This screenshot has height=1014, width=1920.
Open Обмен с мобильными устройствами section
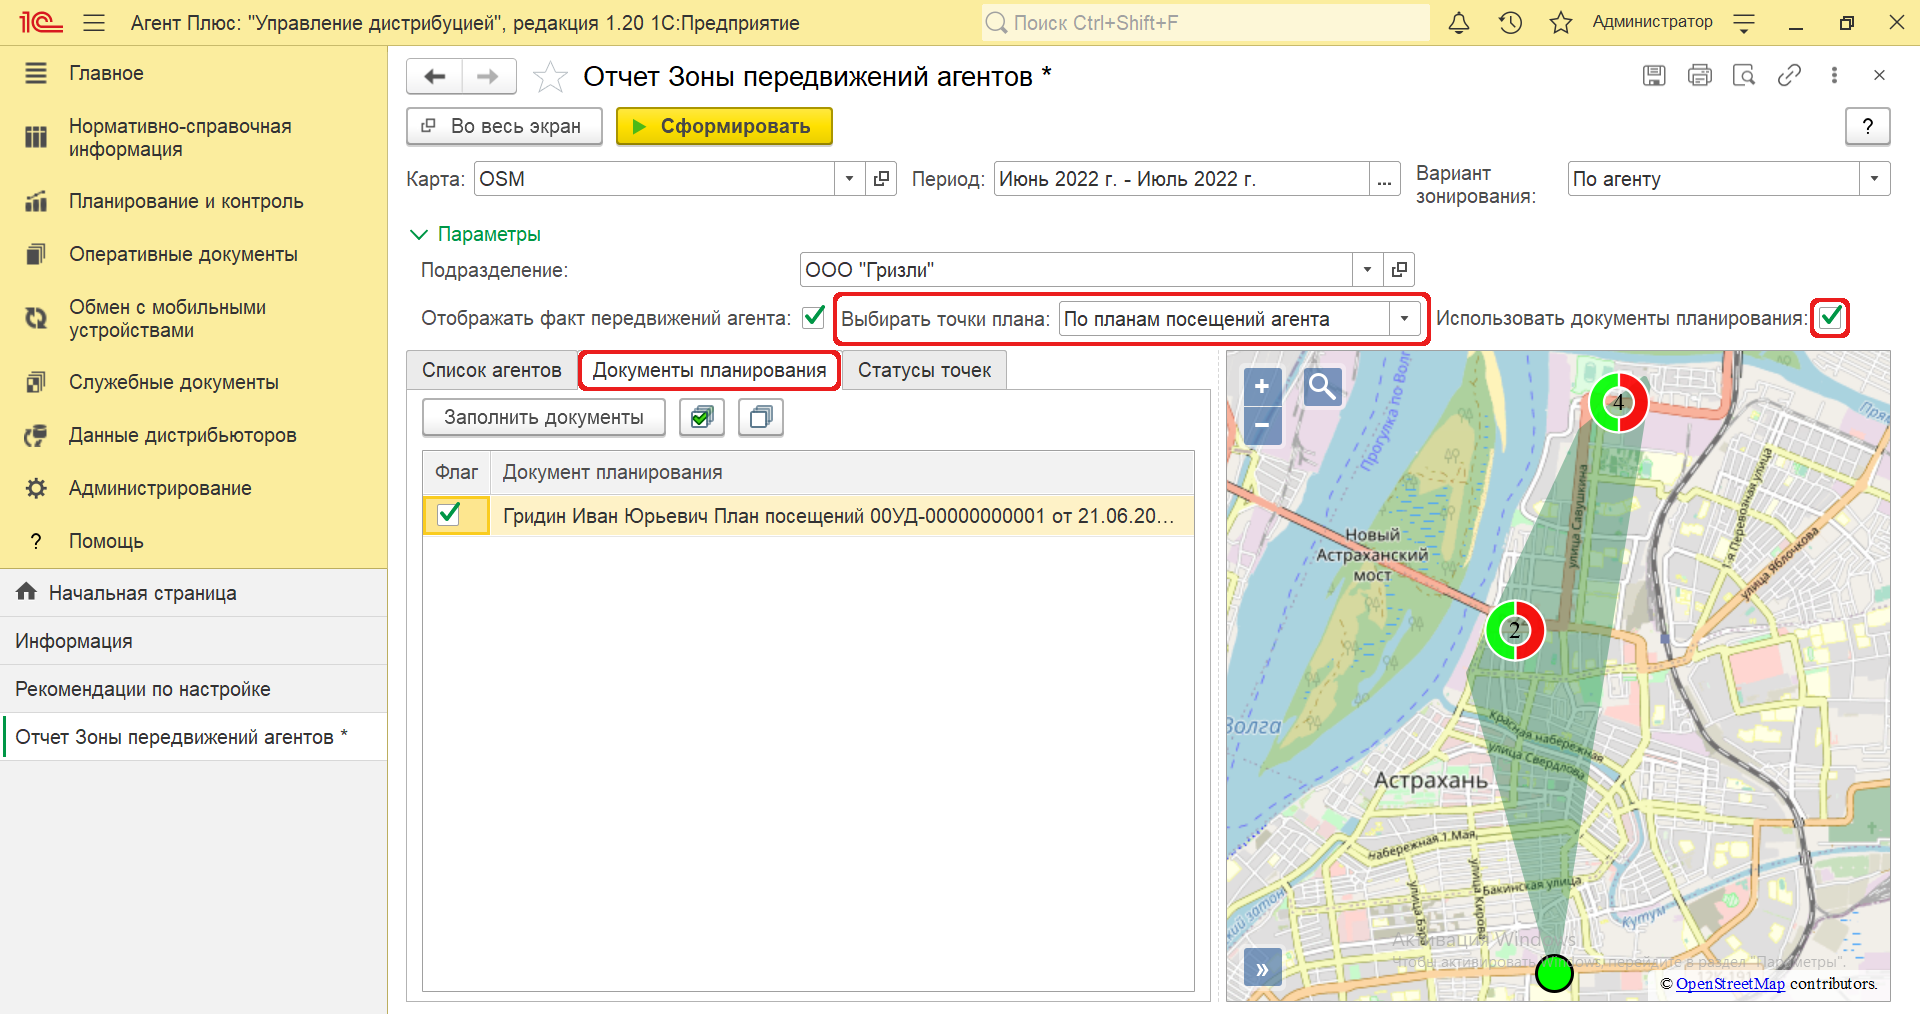tap(167, 319)
